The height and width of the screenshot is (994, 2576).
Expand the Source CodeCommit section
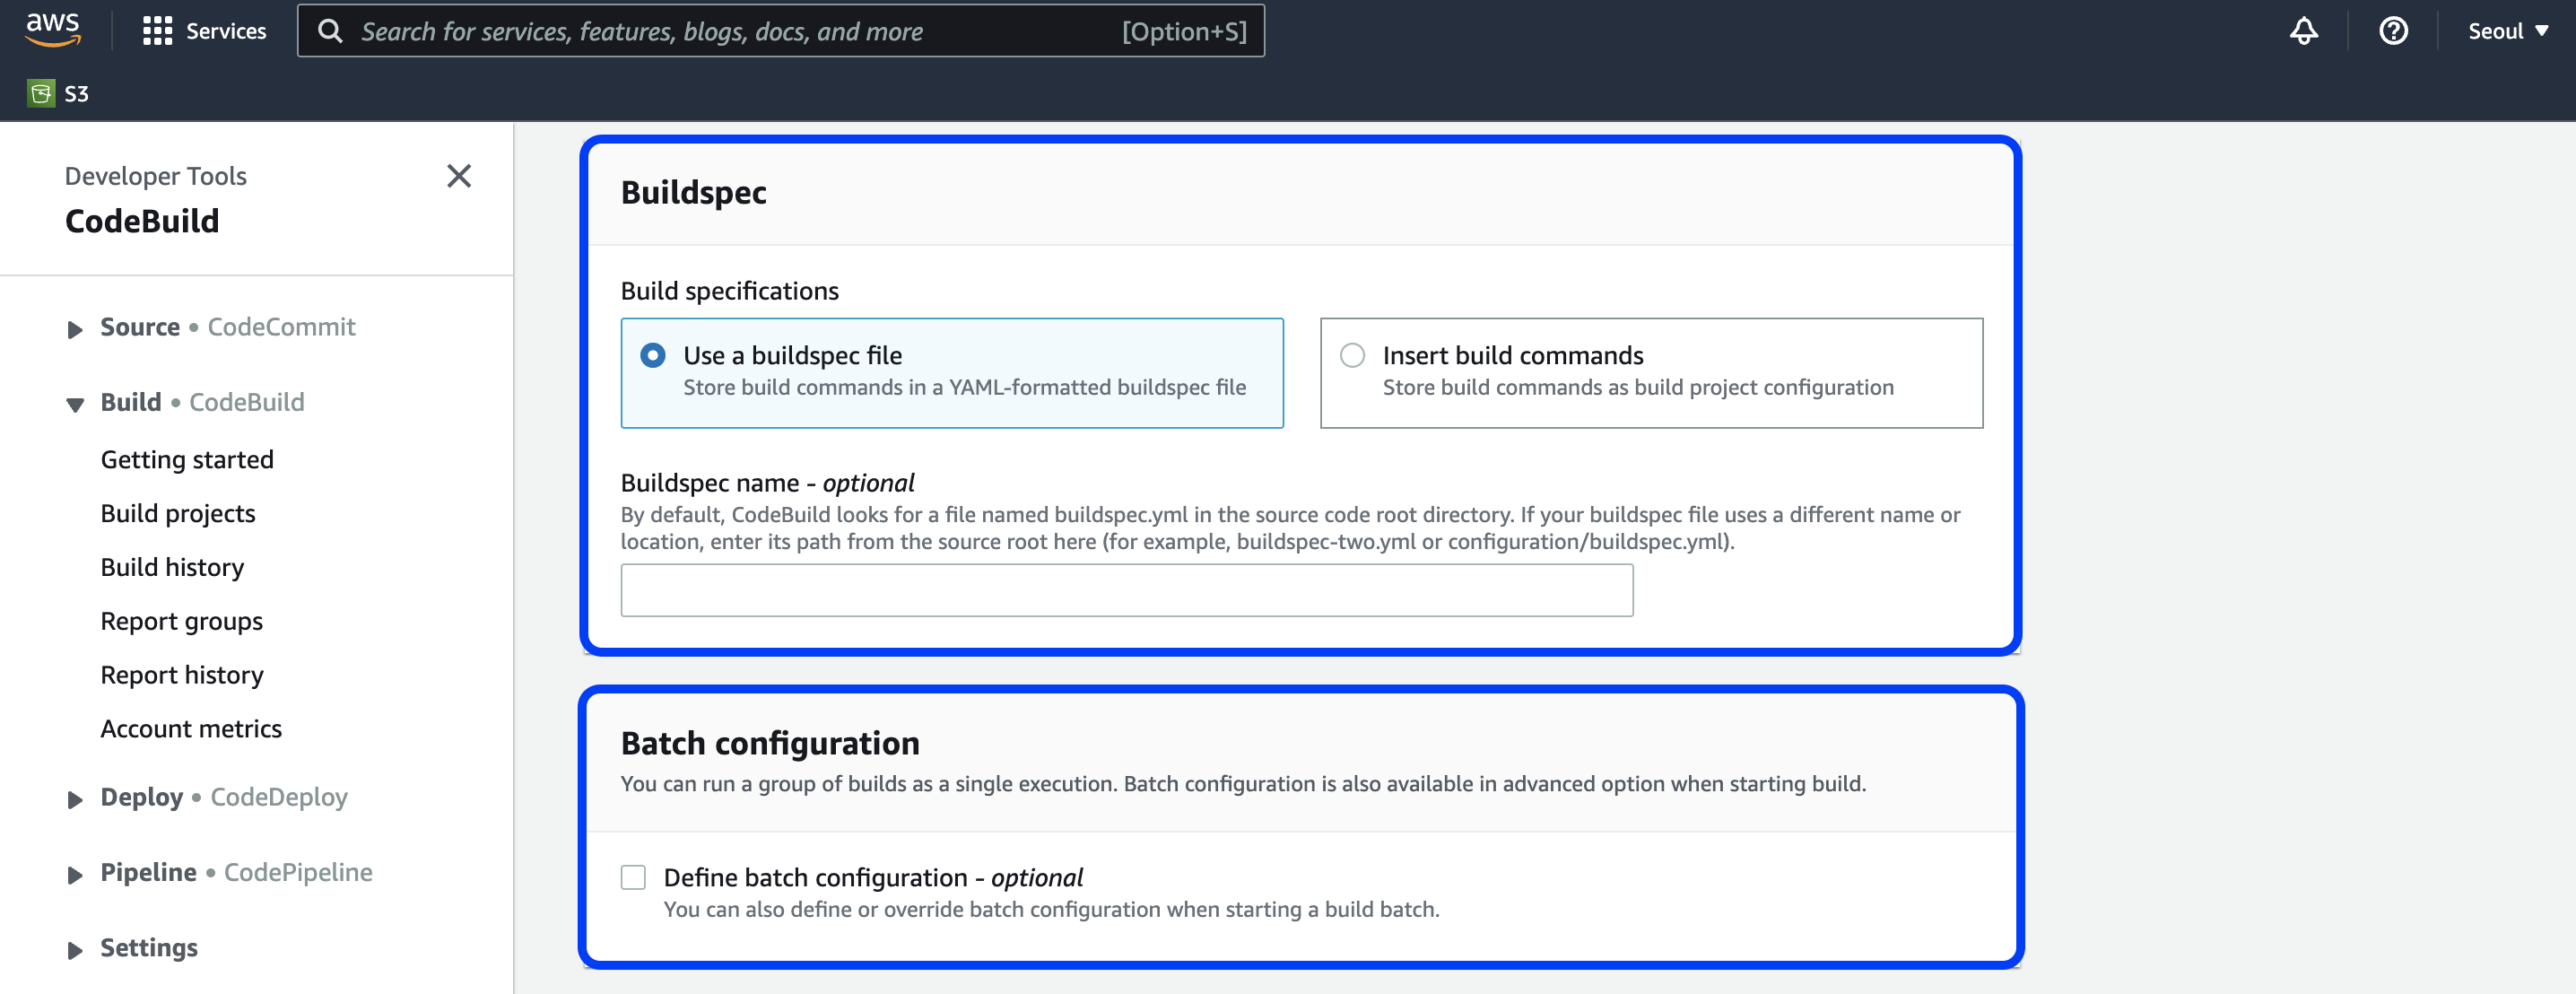[75, 329]
